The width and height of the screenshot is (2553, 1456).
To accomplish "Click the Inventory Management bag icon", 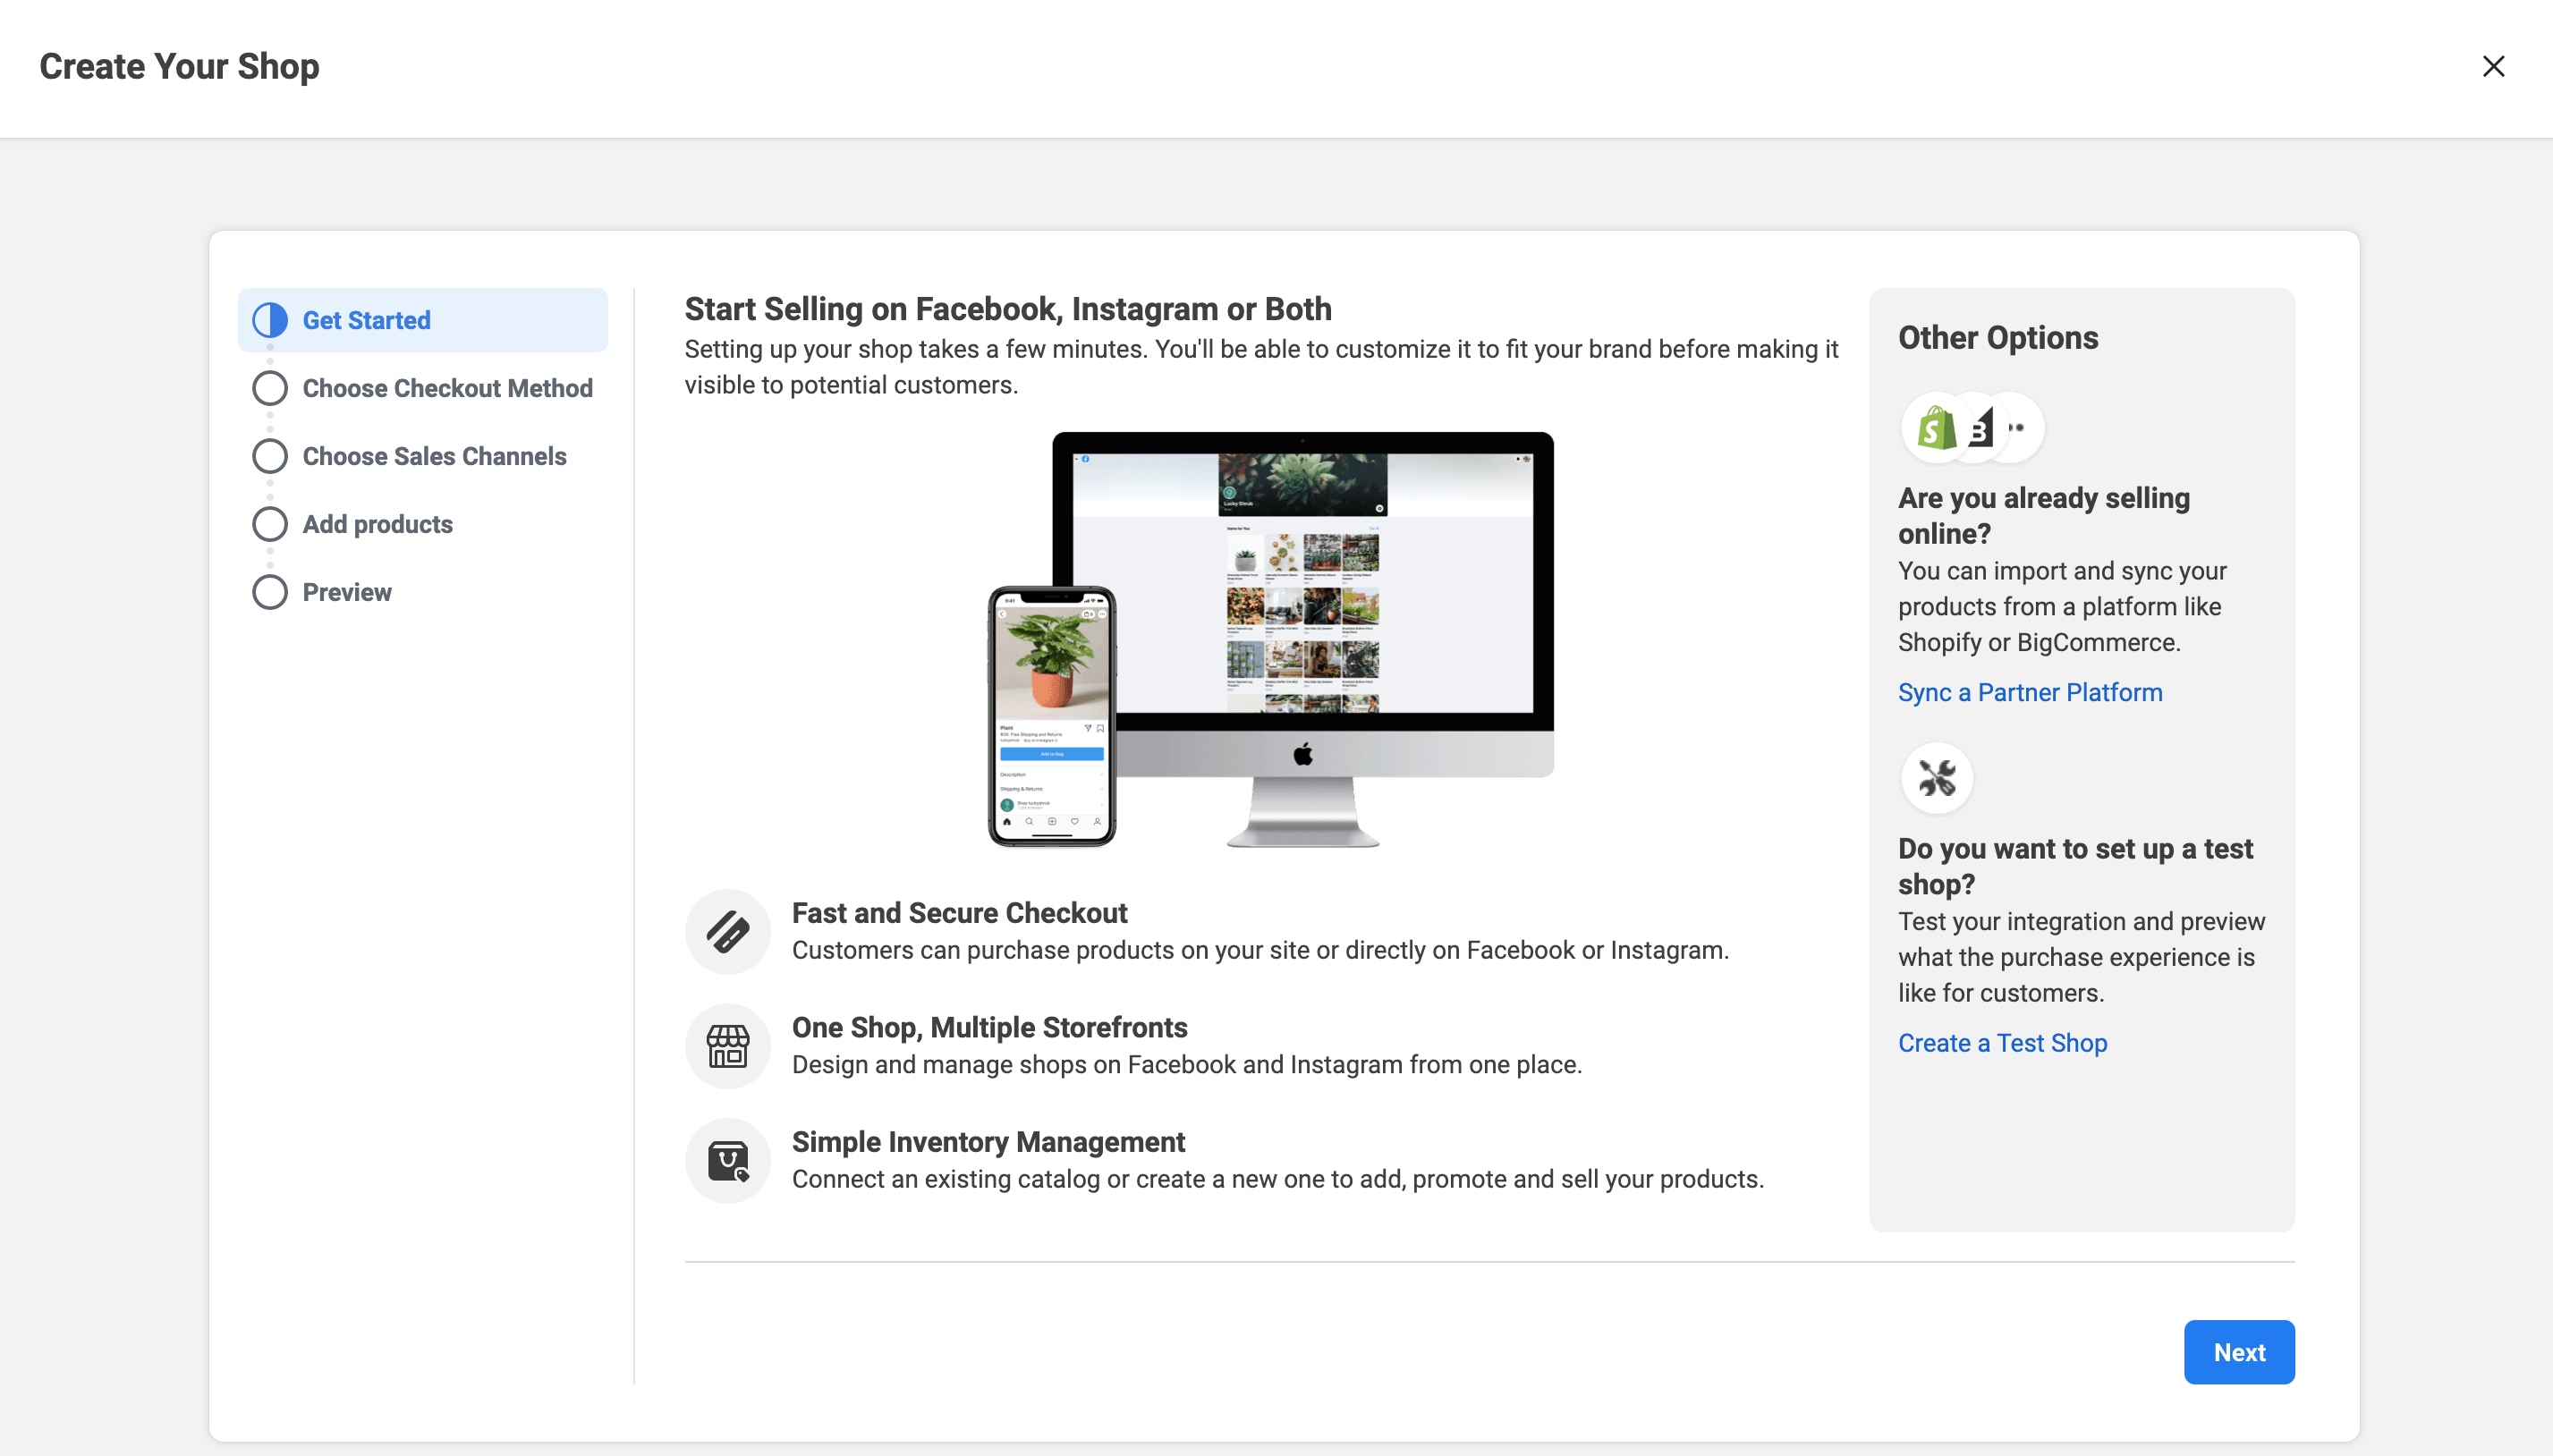I will pyautogui.click(x=728, y=1161).
